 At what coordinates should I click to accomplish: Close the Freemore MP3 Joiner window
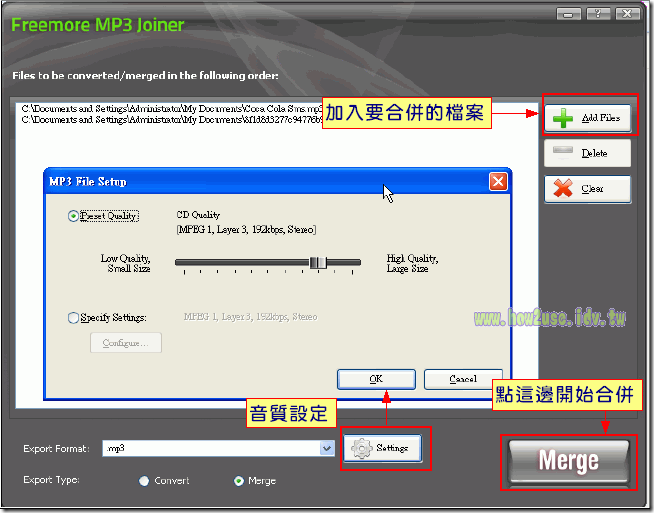pyautogui.click(x=627, y=13)
